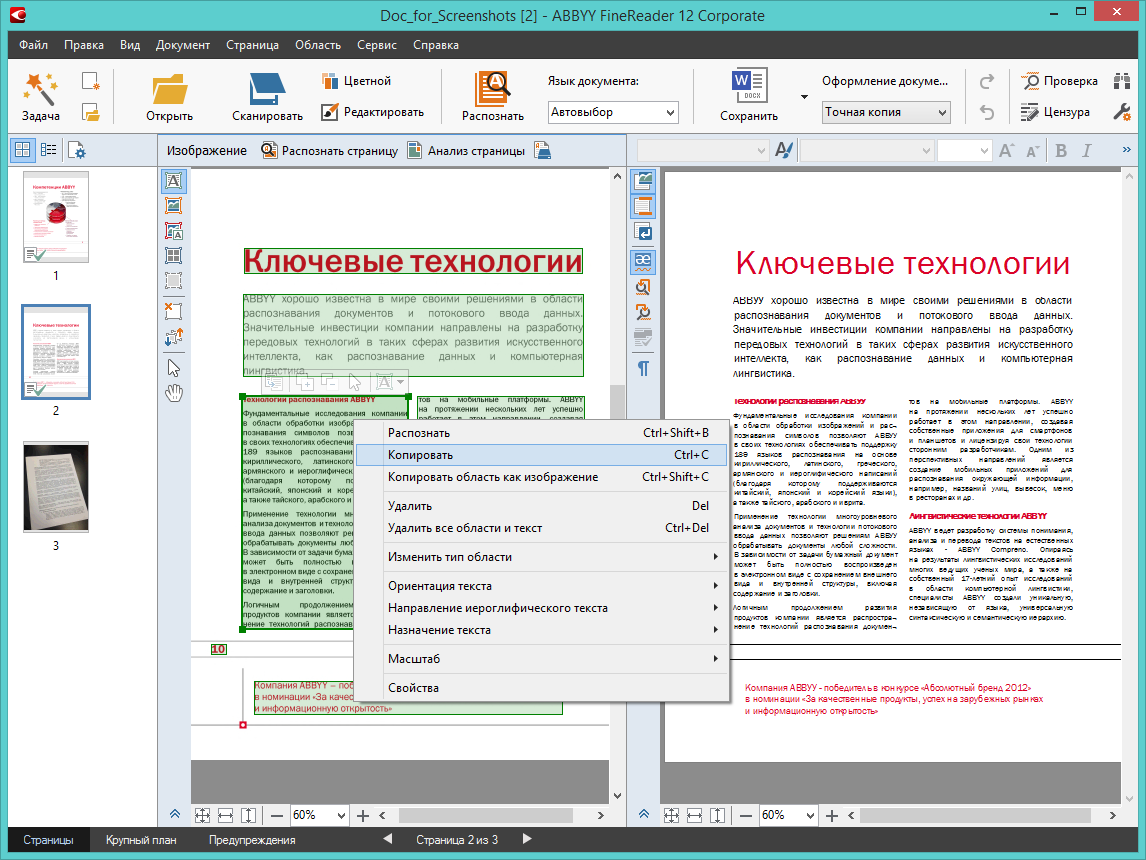This screenshot has width=1146, height=860.
Task: Fit image pane to page width
Action: pyautogui.click(x=226, y=815)
